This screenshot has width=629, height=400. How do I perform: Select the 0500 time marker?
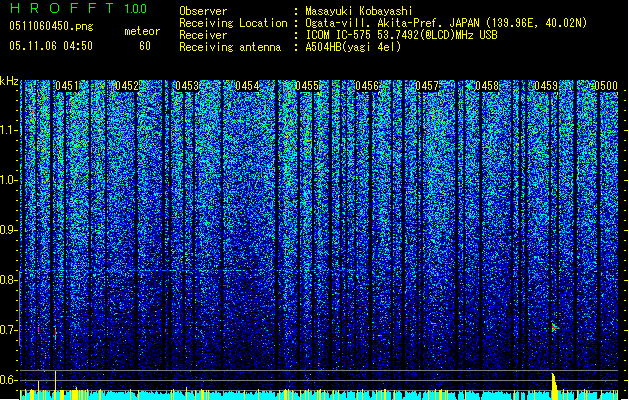click(606, 86)
